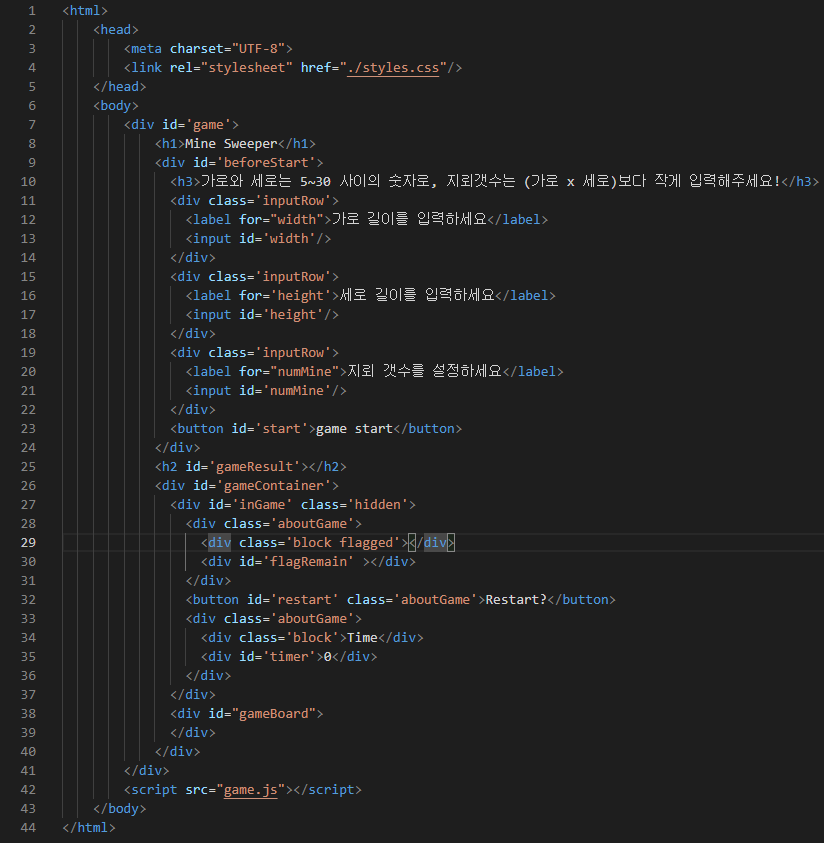
Task: Click 'gameContainer' id value
Action: [274, 485]
